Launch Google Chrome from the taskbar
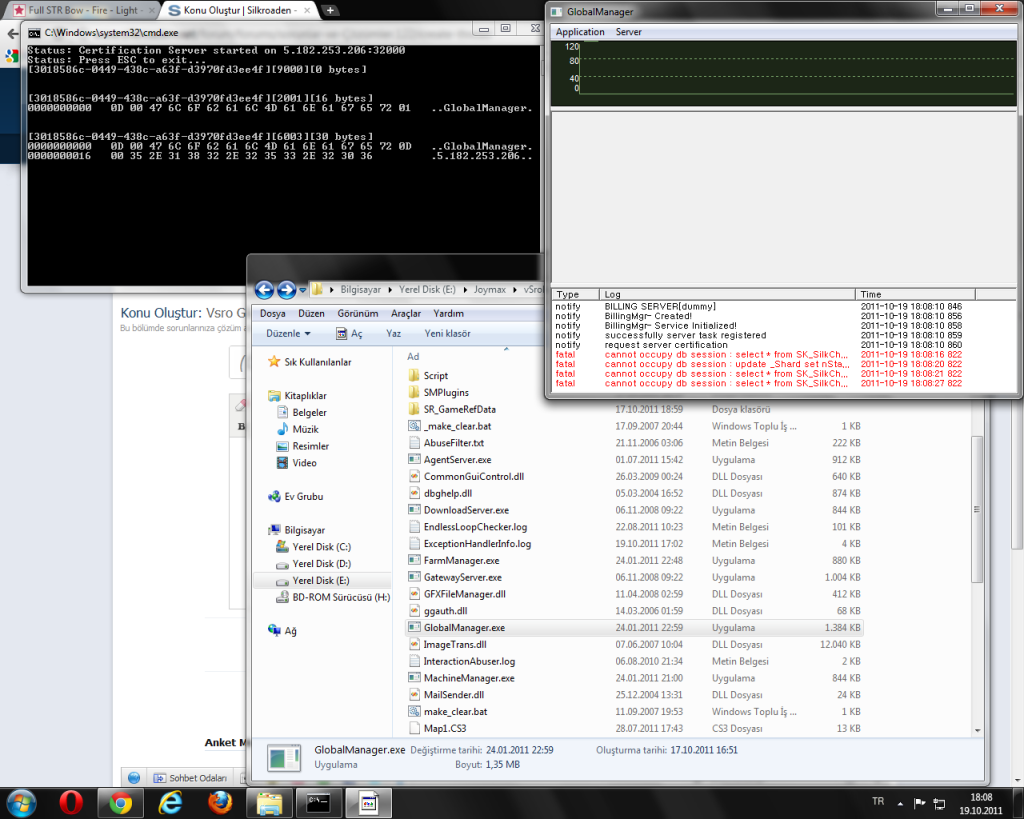Screen dimensions: 1024x819 (x=120, y=803)
